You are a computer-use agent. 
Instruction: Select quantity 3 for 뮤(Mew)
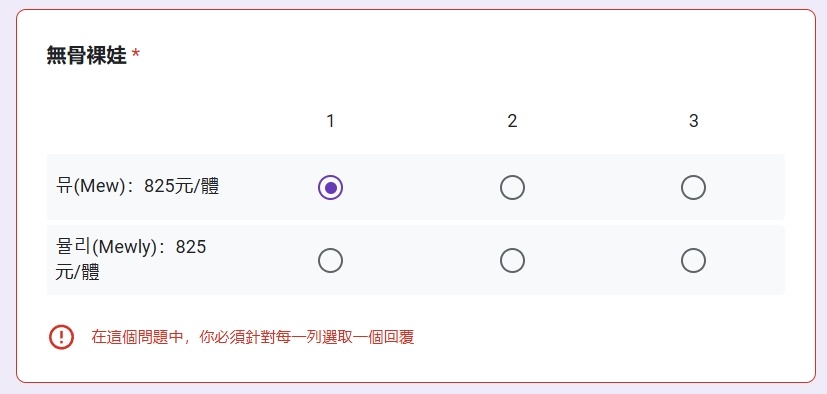pyautogui.click(x=693, y=188)
